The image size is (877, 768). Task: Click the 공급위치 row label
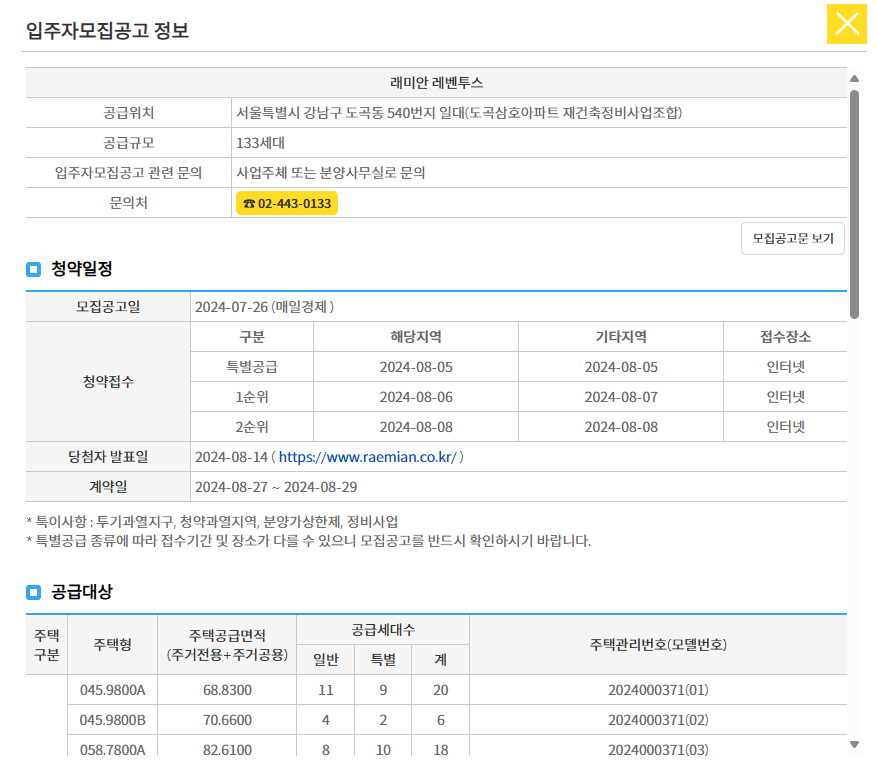(x=129, y=113)
